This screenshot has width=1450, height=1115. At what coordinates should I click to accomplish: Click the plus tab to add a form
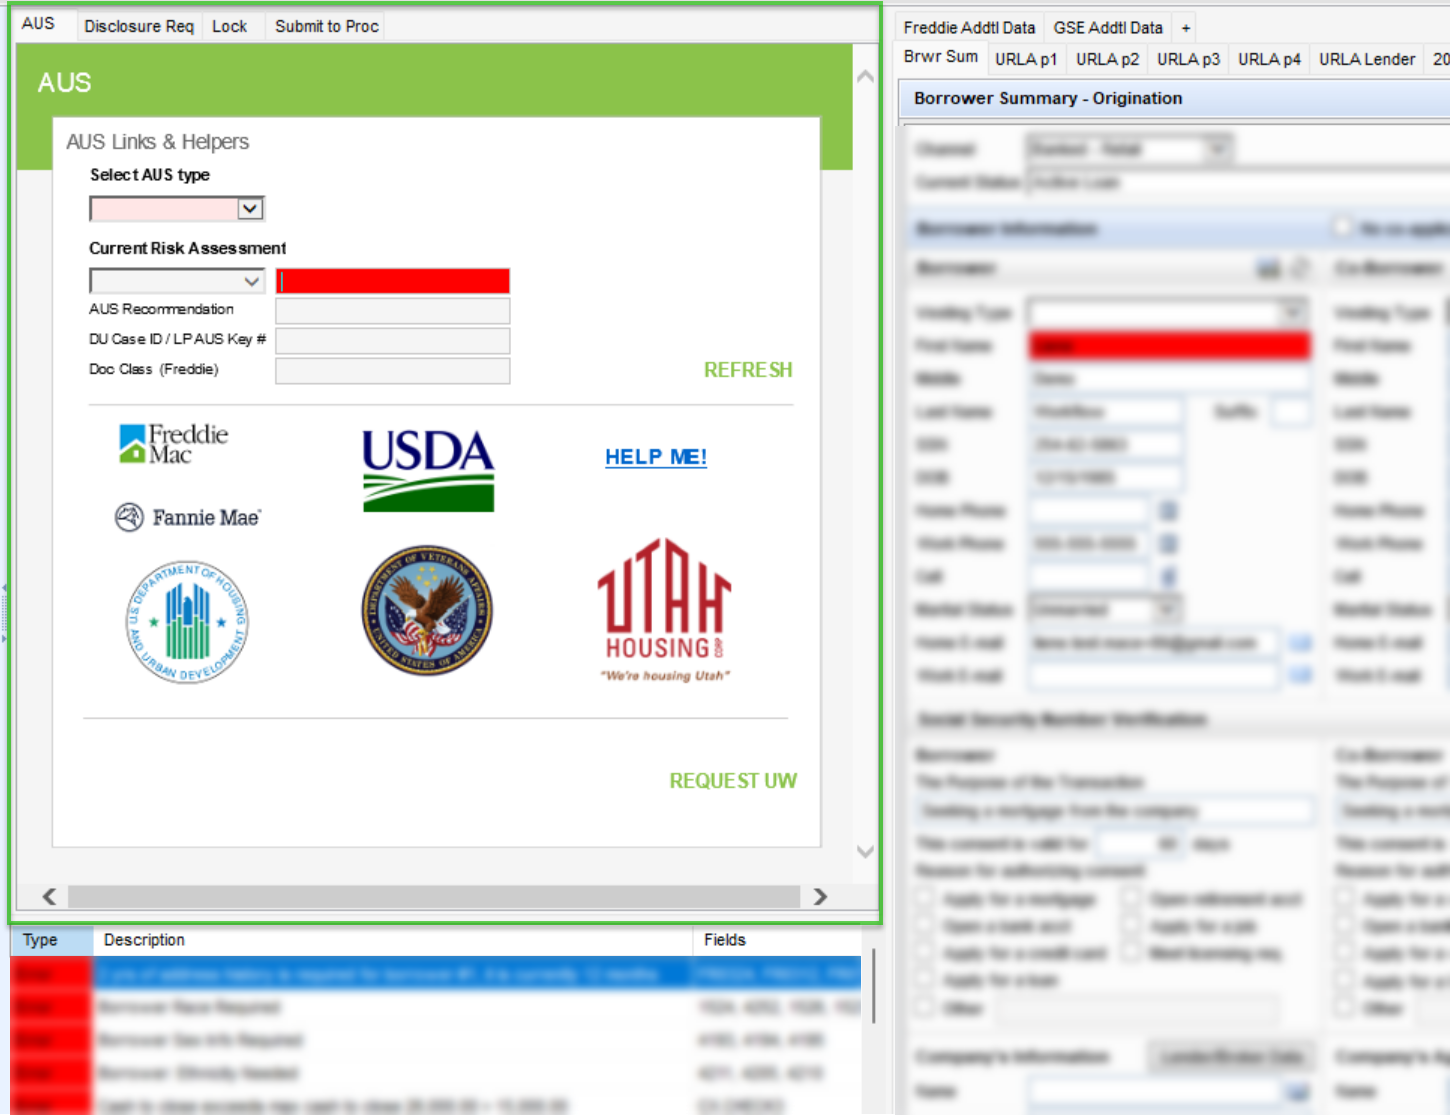[1186, 28]
